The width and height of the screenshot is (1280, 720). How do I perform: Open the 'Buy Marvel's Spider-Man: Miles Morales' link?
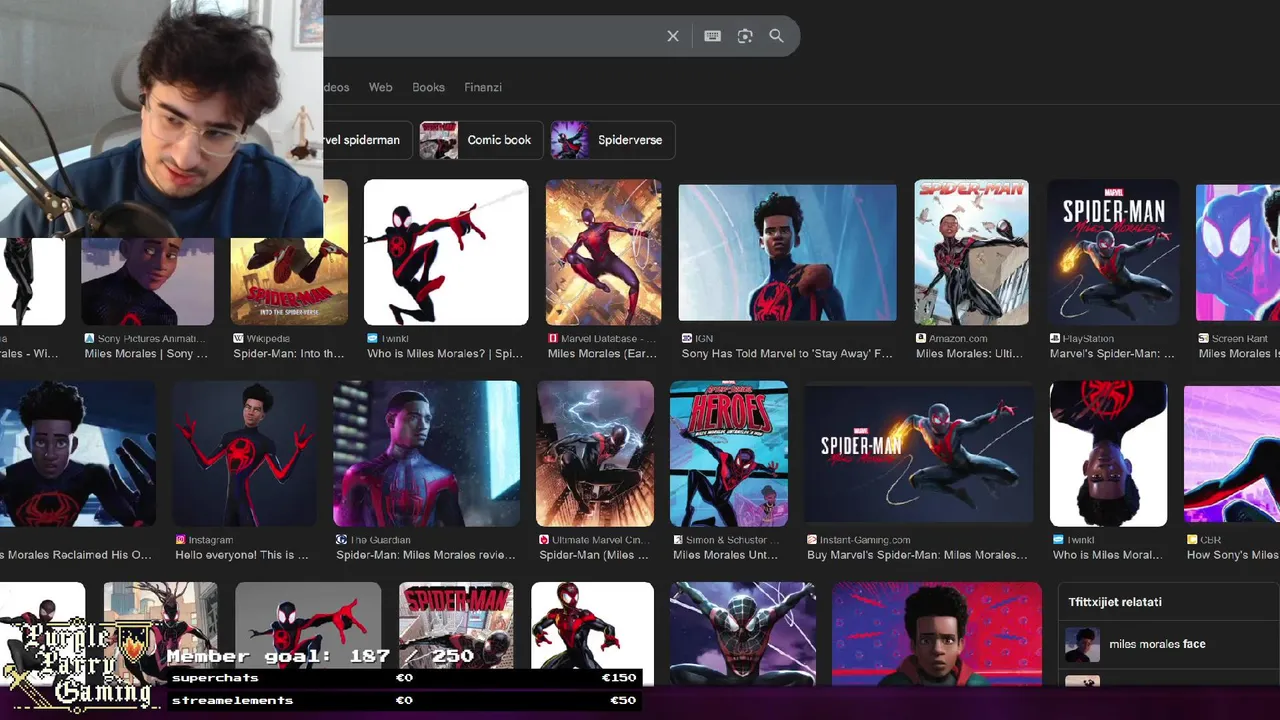pos(917,555)
